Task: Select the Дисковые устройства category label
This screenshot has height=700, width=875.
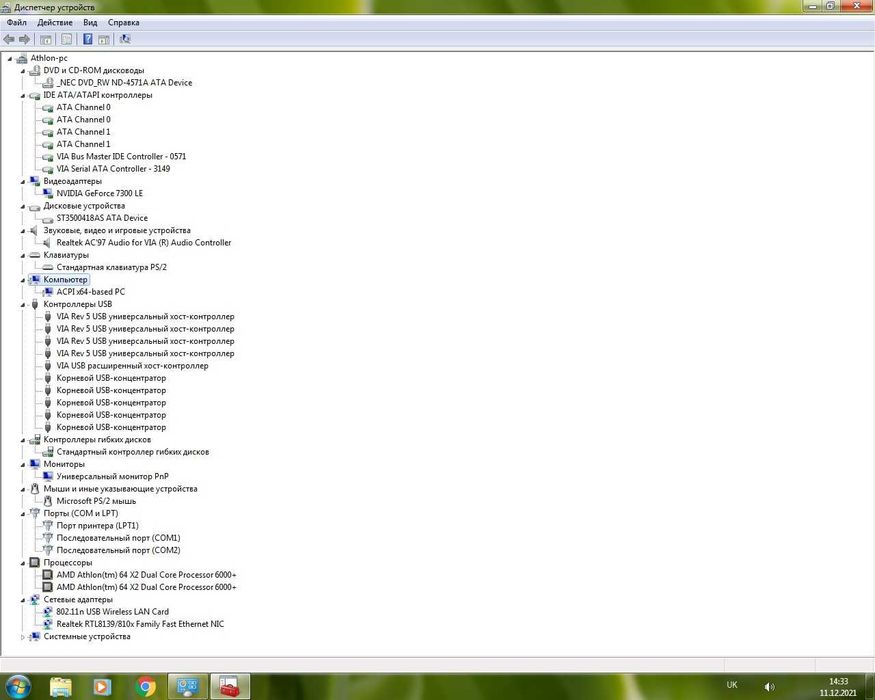Action: pos(84,206)
